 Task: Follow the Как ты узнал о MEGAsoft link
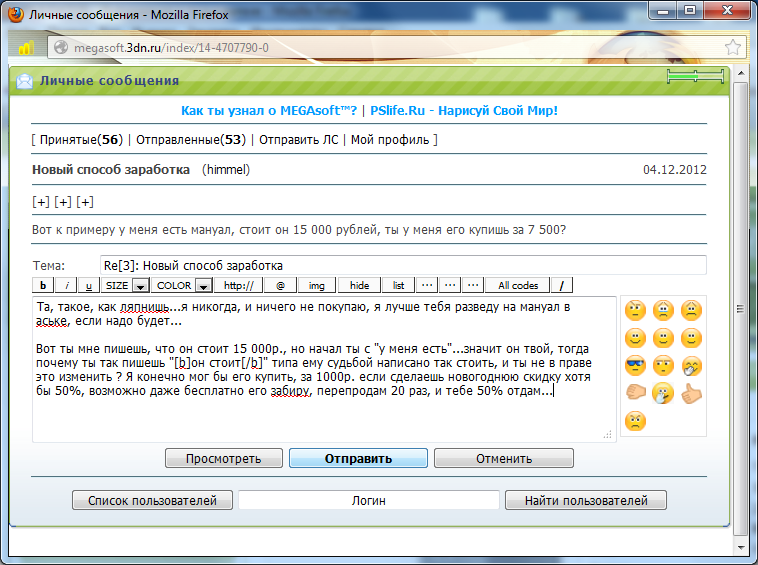pos(269,110)
